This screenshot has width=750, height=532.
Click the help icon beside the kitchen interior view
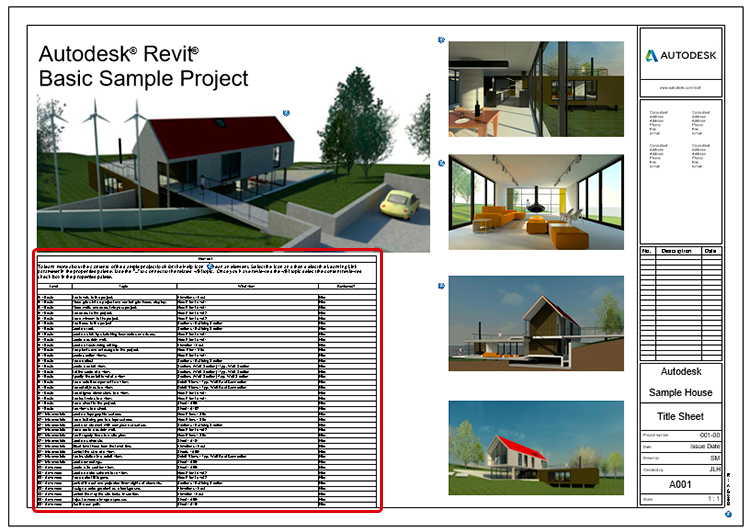coord(441,40)
